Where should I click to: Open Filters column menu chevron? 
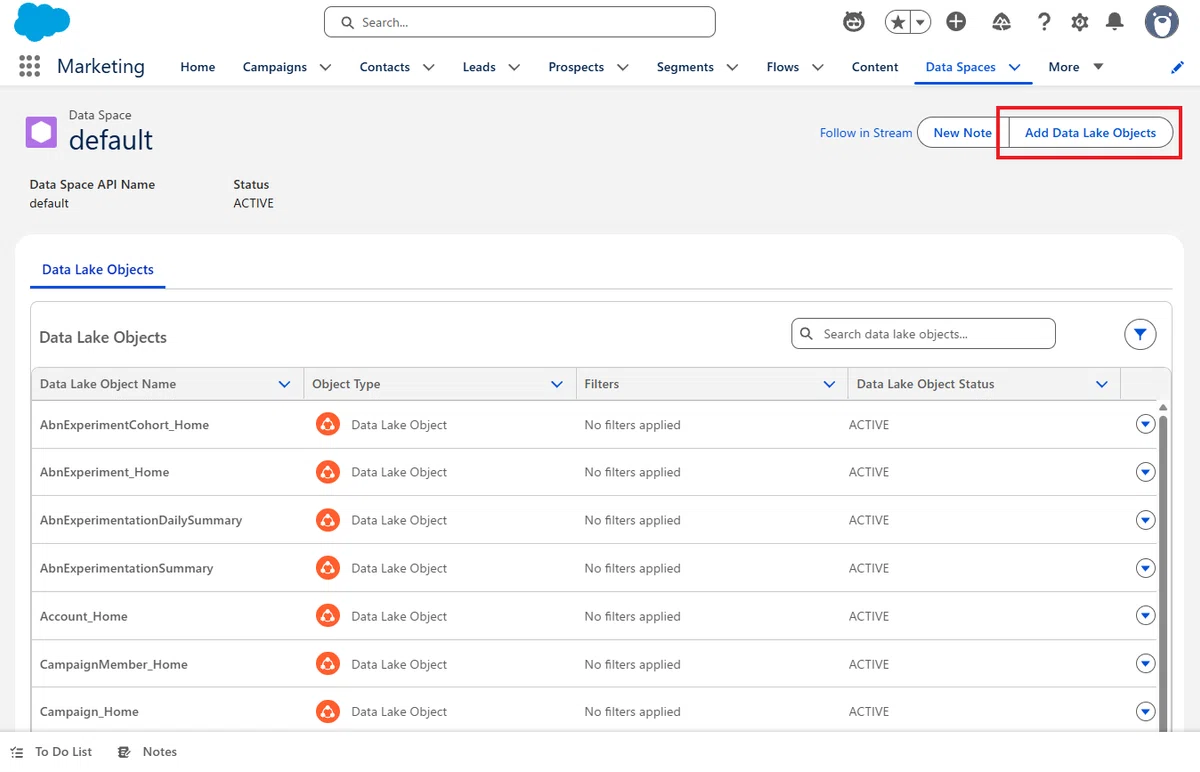coord(829,384)
